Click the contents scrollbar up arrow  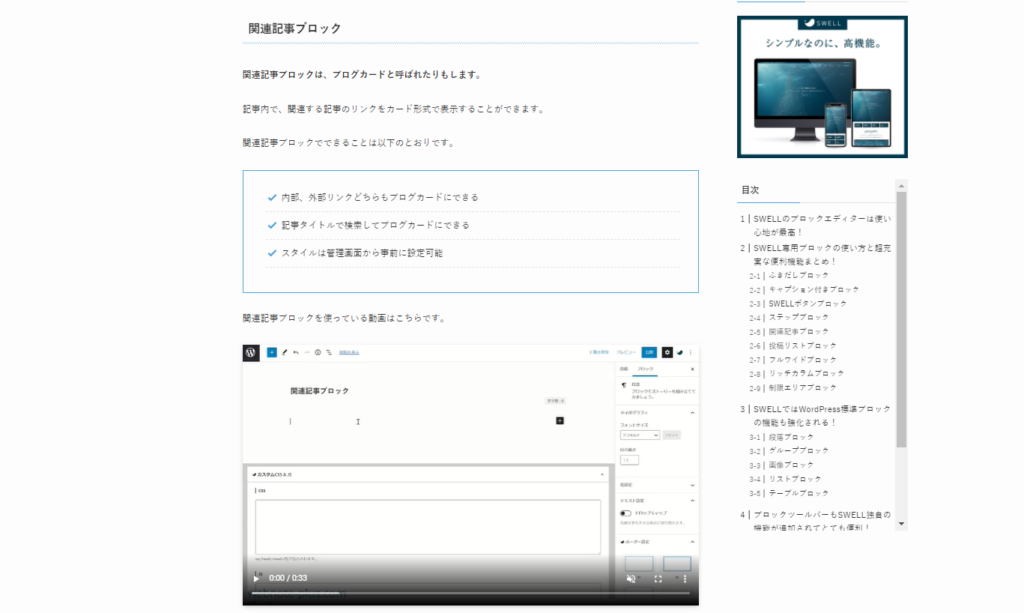(901, 186)
